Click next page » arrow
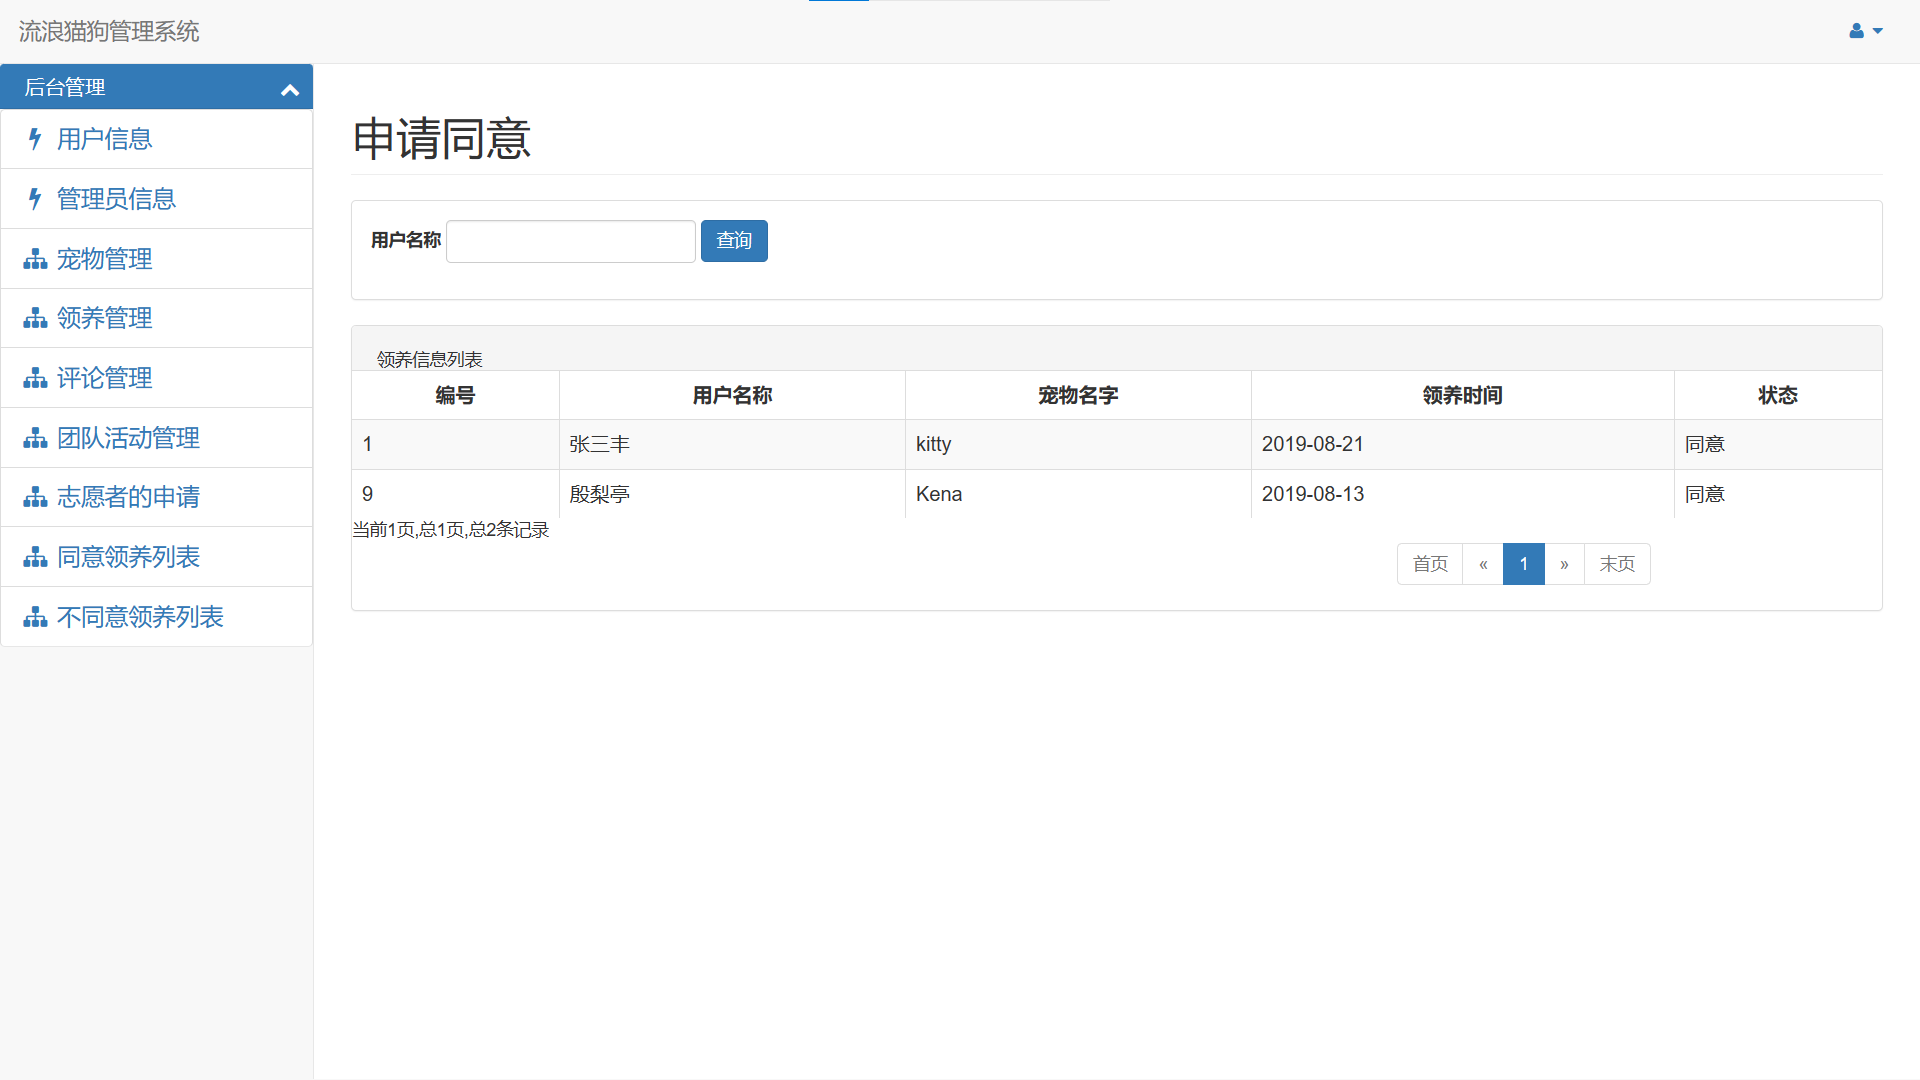 point(1564,564)
